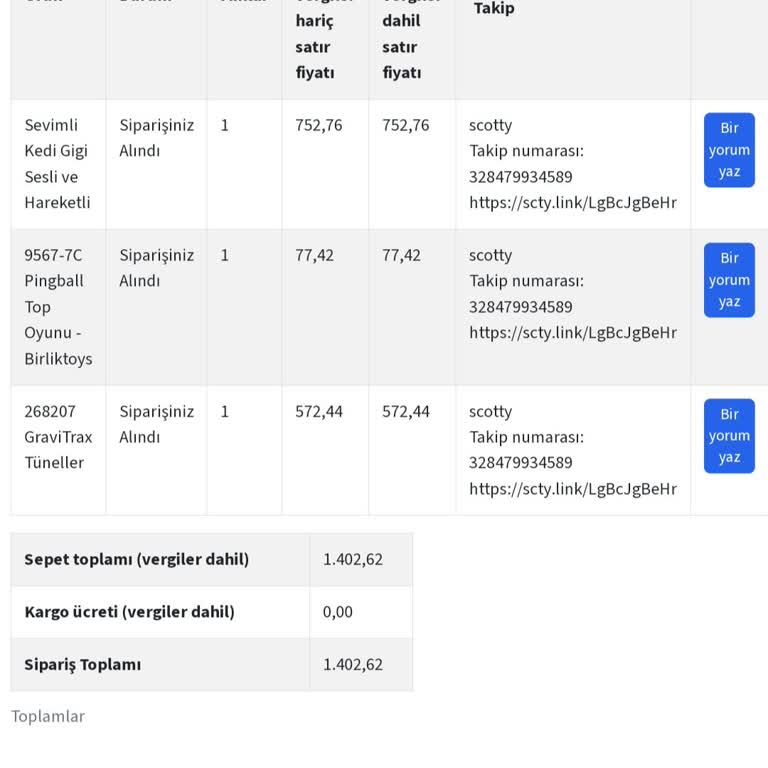Click 'Bir yorum yaz' for Sevimli Kedi Gigi

point(729,150)
